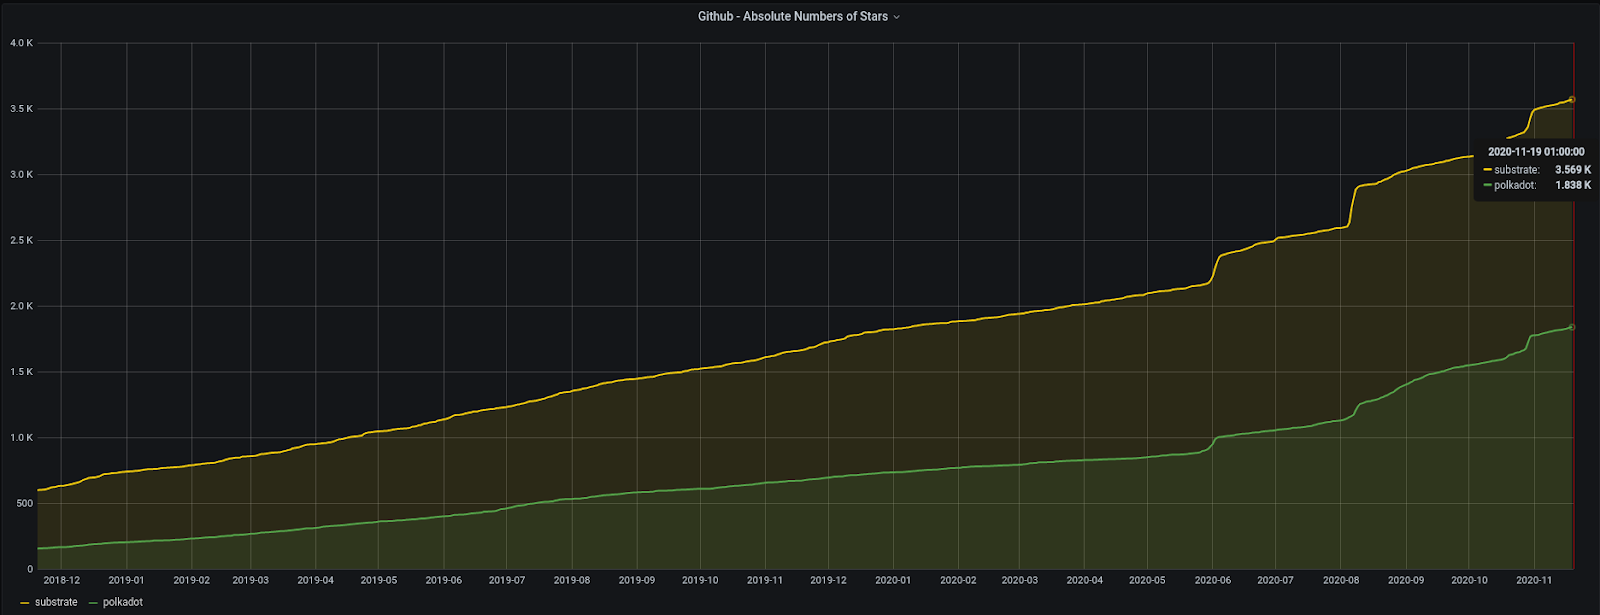Click the 2020-05 x-axis label
Image resolution: width=1600 pixels, height=615 pixels.
pos(1147,580)
